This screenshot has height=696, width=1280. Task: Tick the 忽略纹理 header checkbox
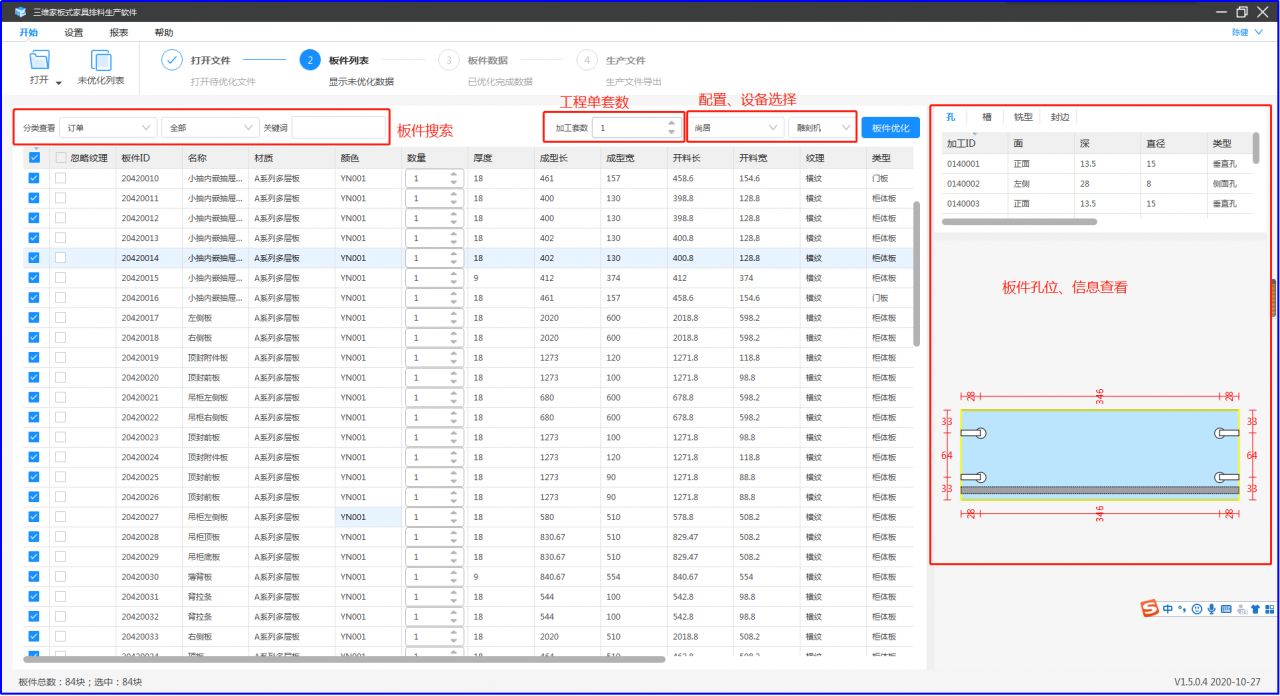[61, 158]
